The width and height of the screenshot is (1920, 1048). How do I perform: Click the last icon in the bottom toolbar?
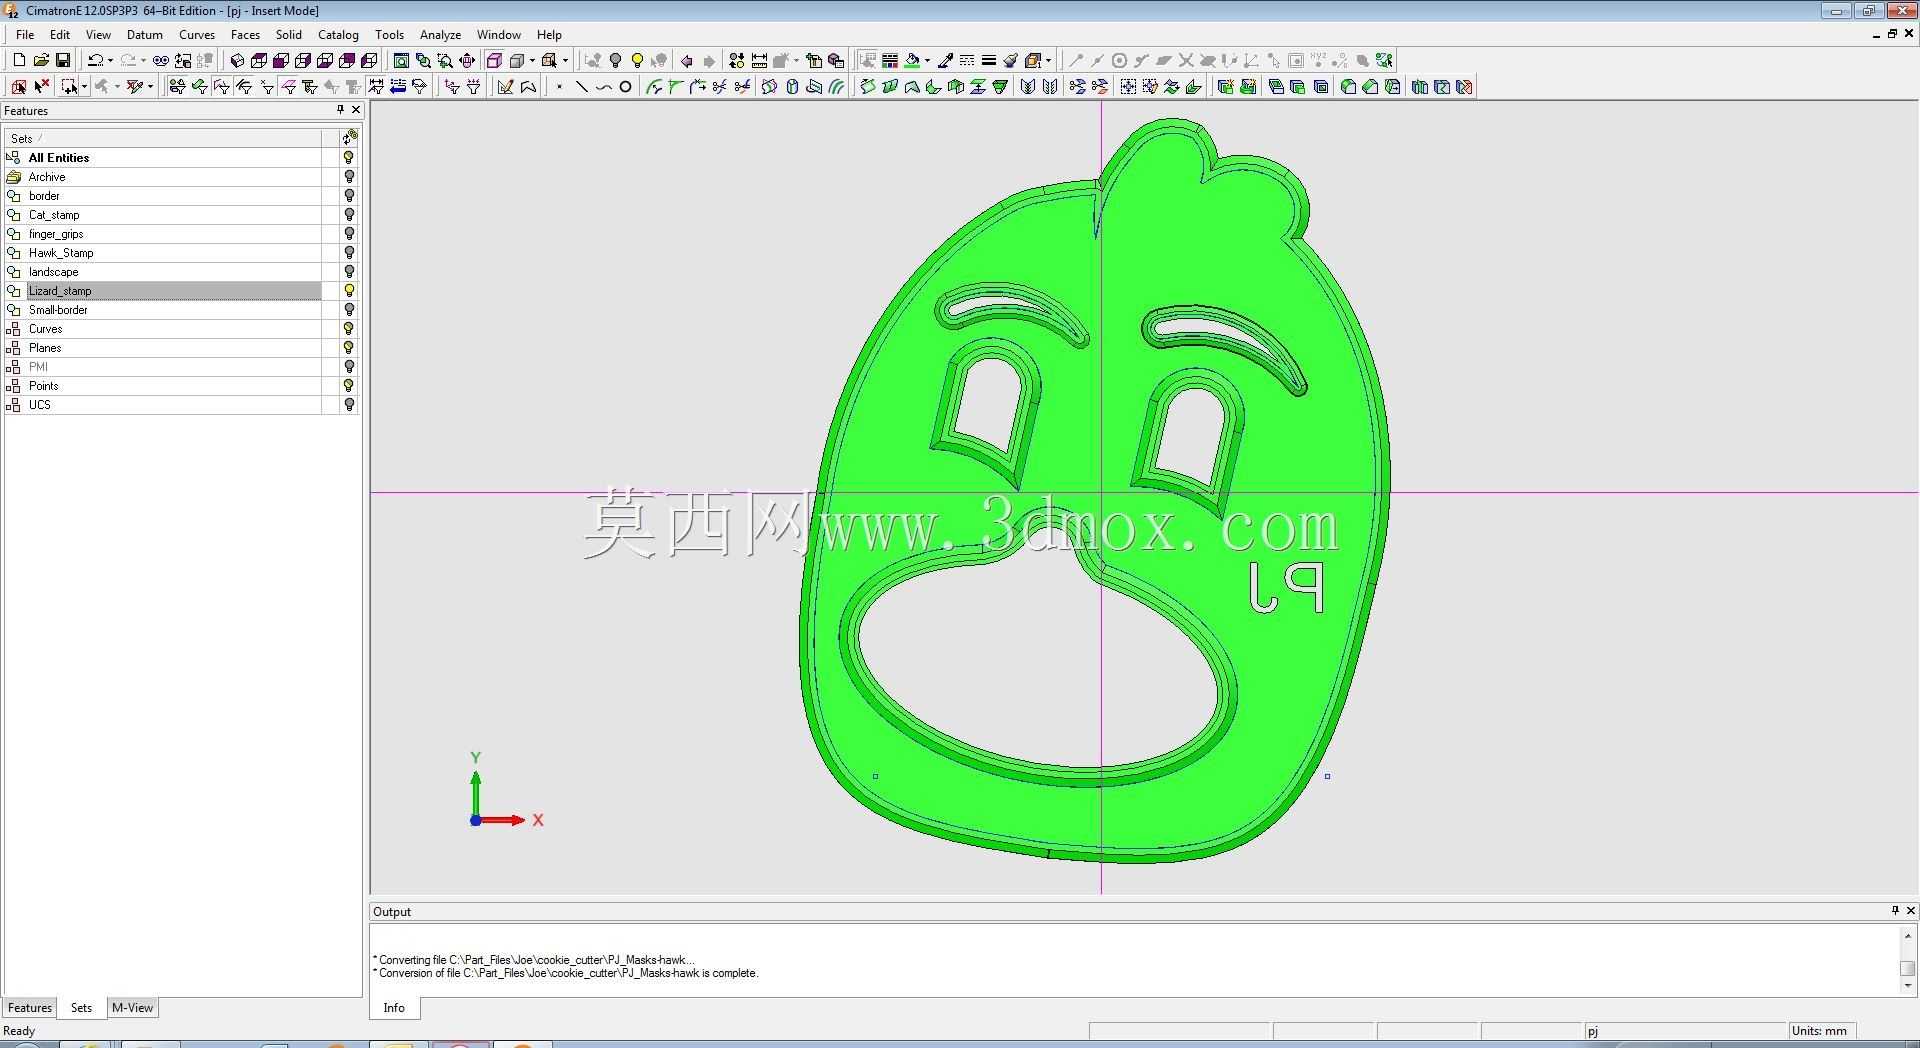tap(1465, 87)
